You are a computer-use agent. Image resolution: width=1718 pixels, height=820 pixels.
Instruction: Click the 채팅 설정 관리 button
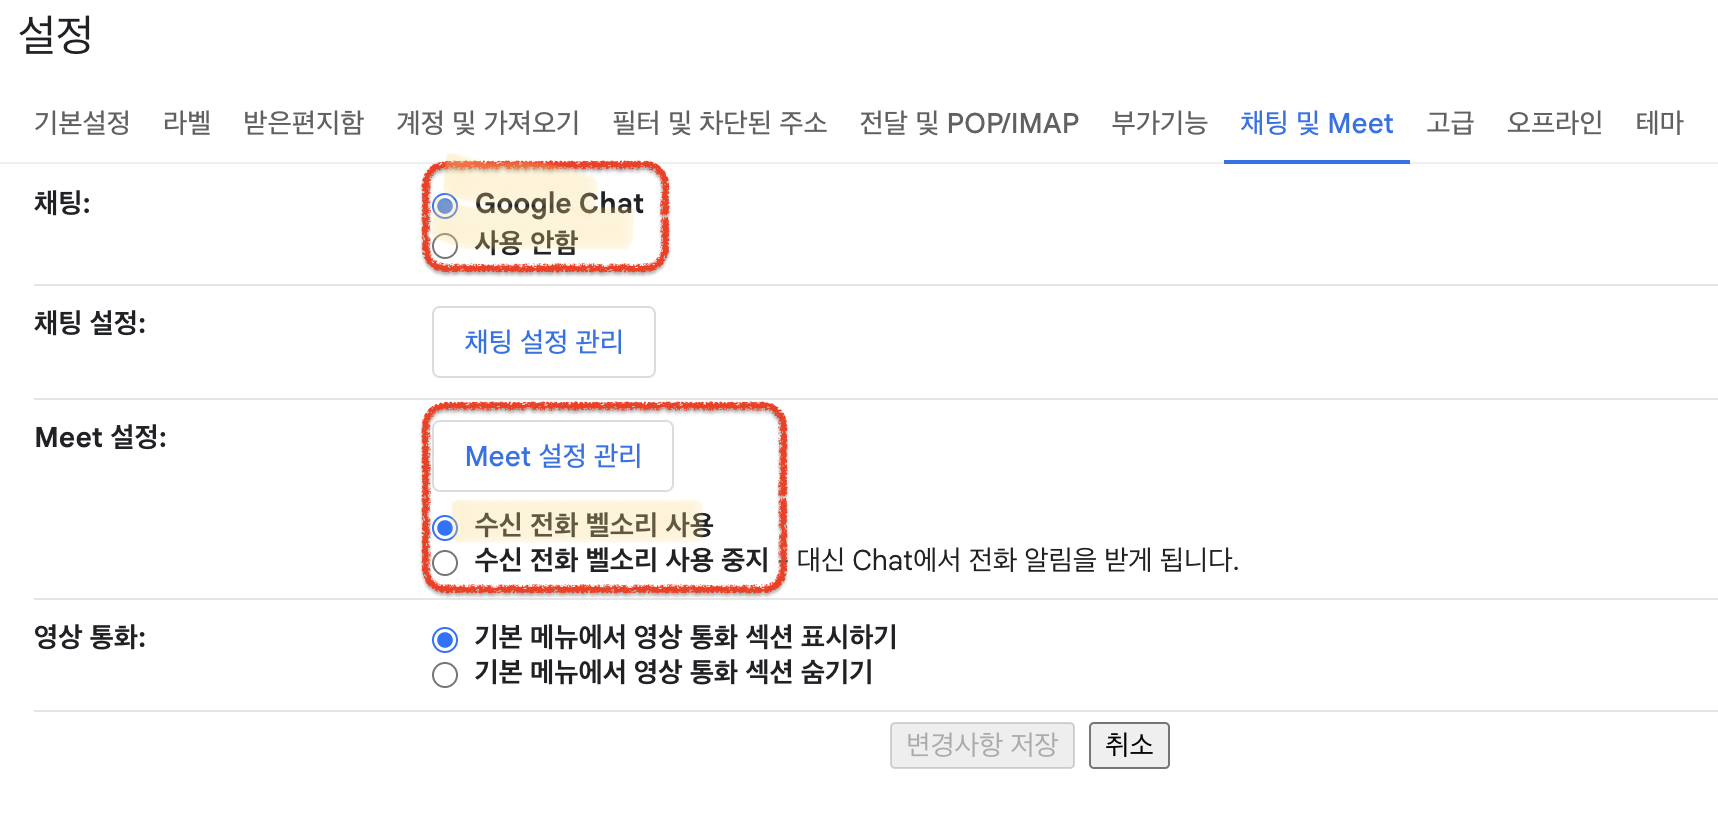[543, 342]
